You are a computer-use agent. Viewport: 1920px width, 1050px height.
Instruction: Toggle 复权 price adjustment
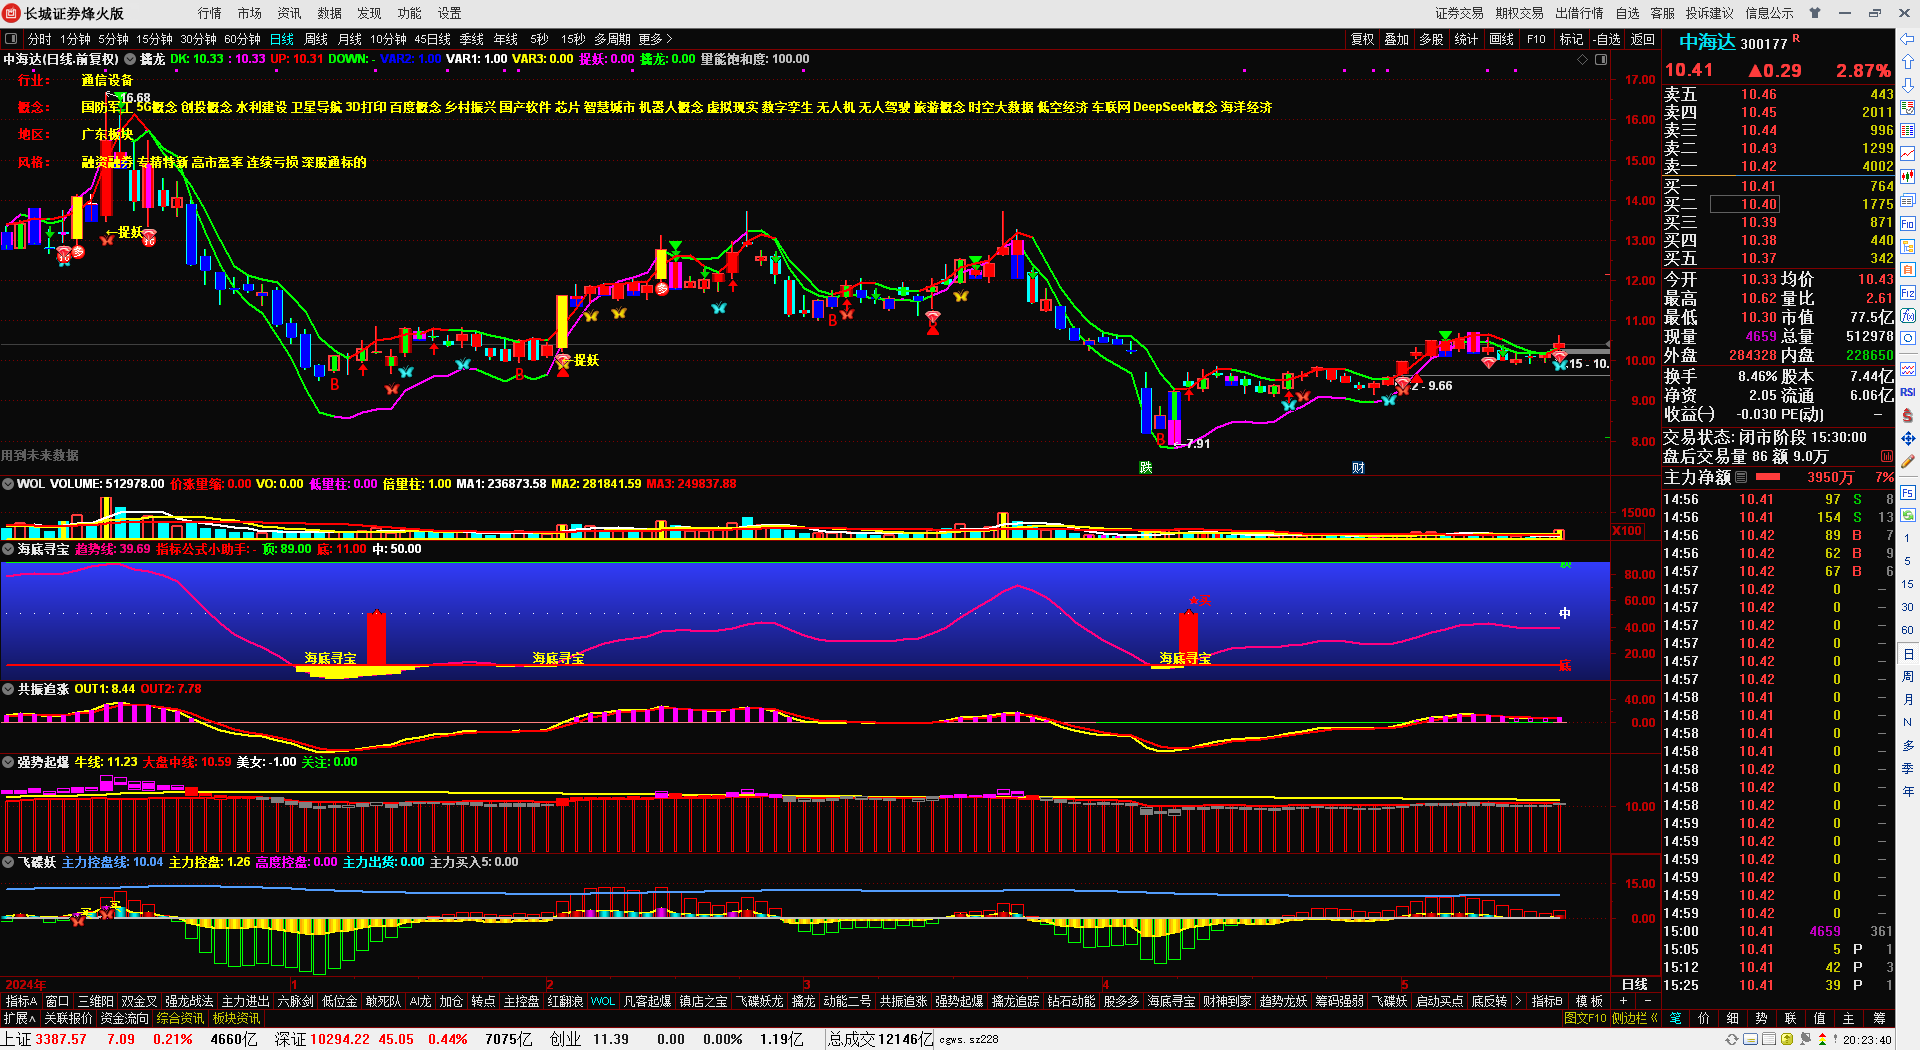coord(1362,39)
